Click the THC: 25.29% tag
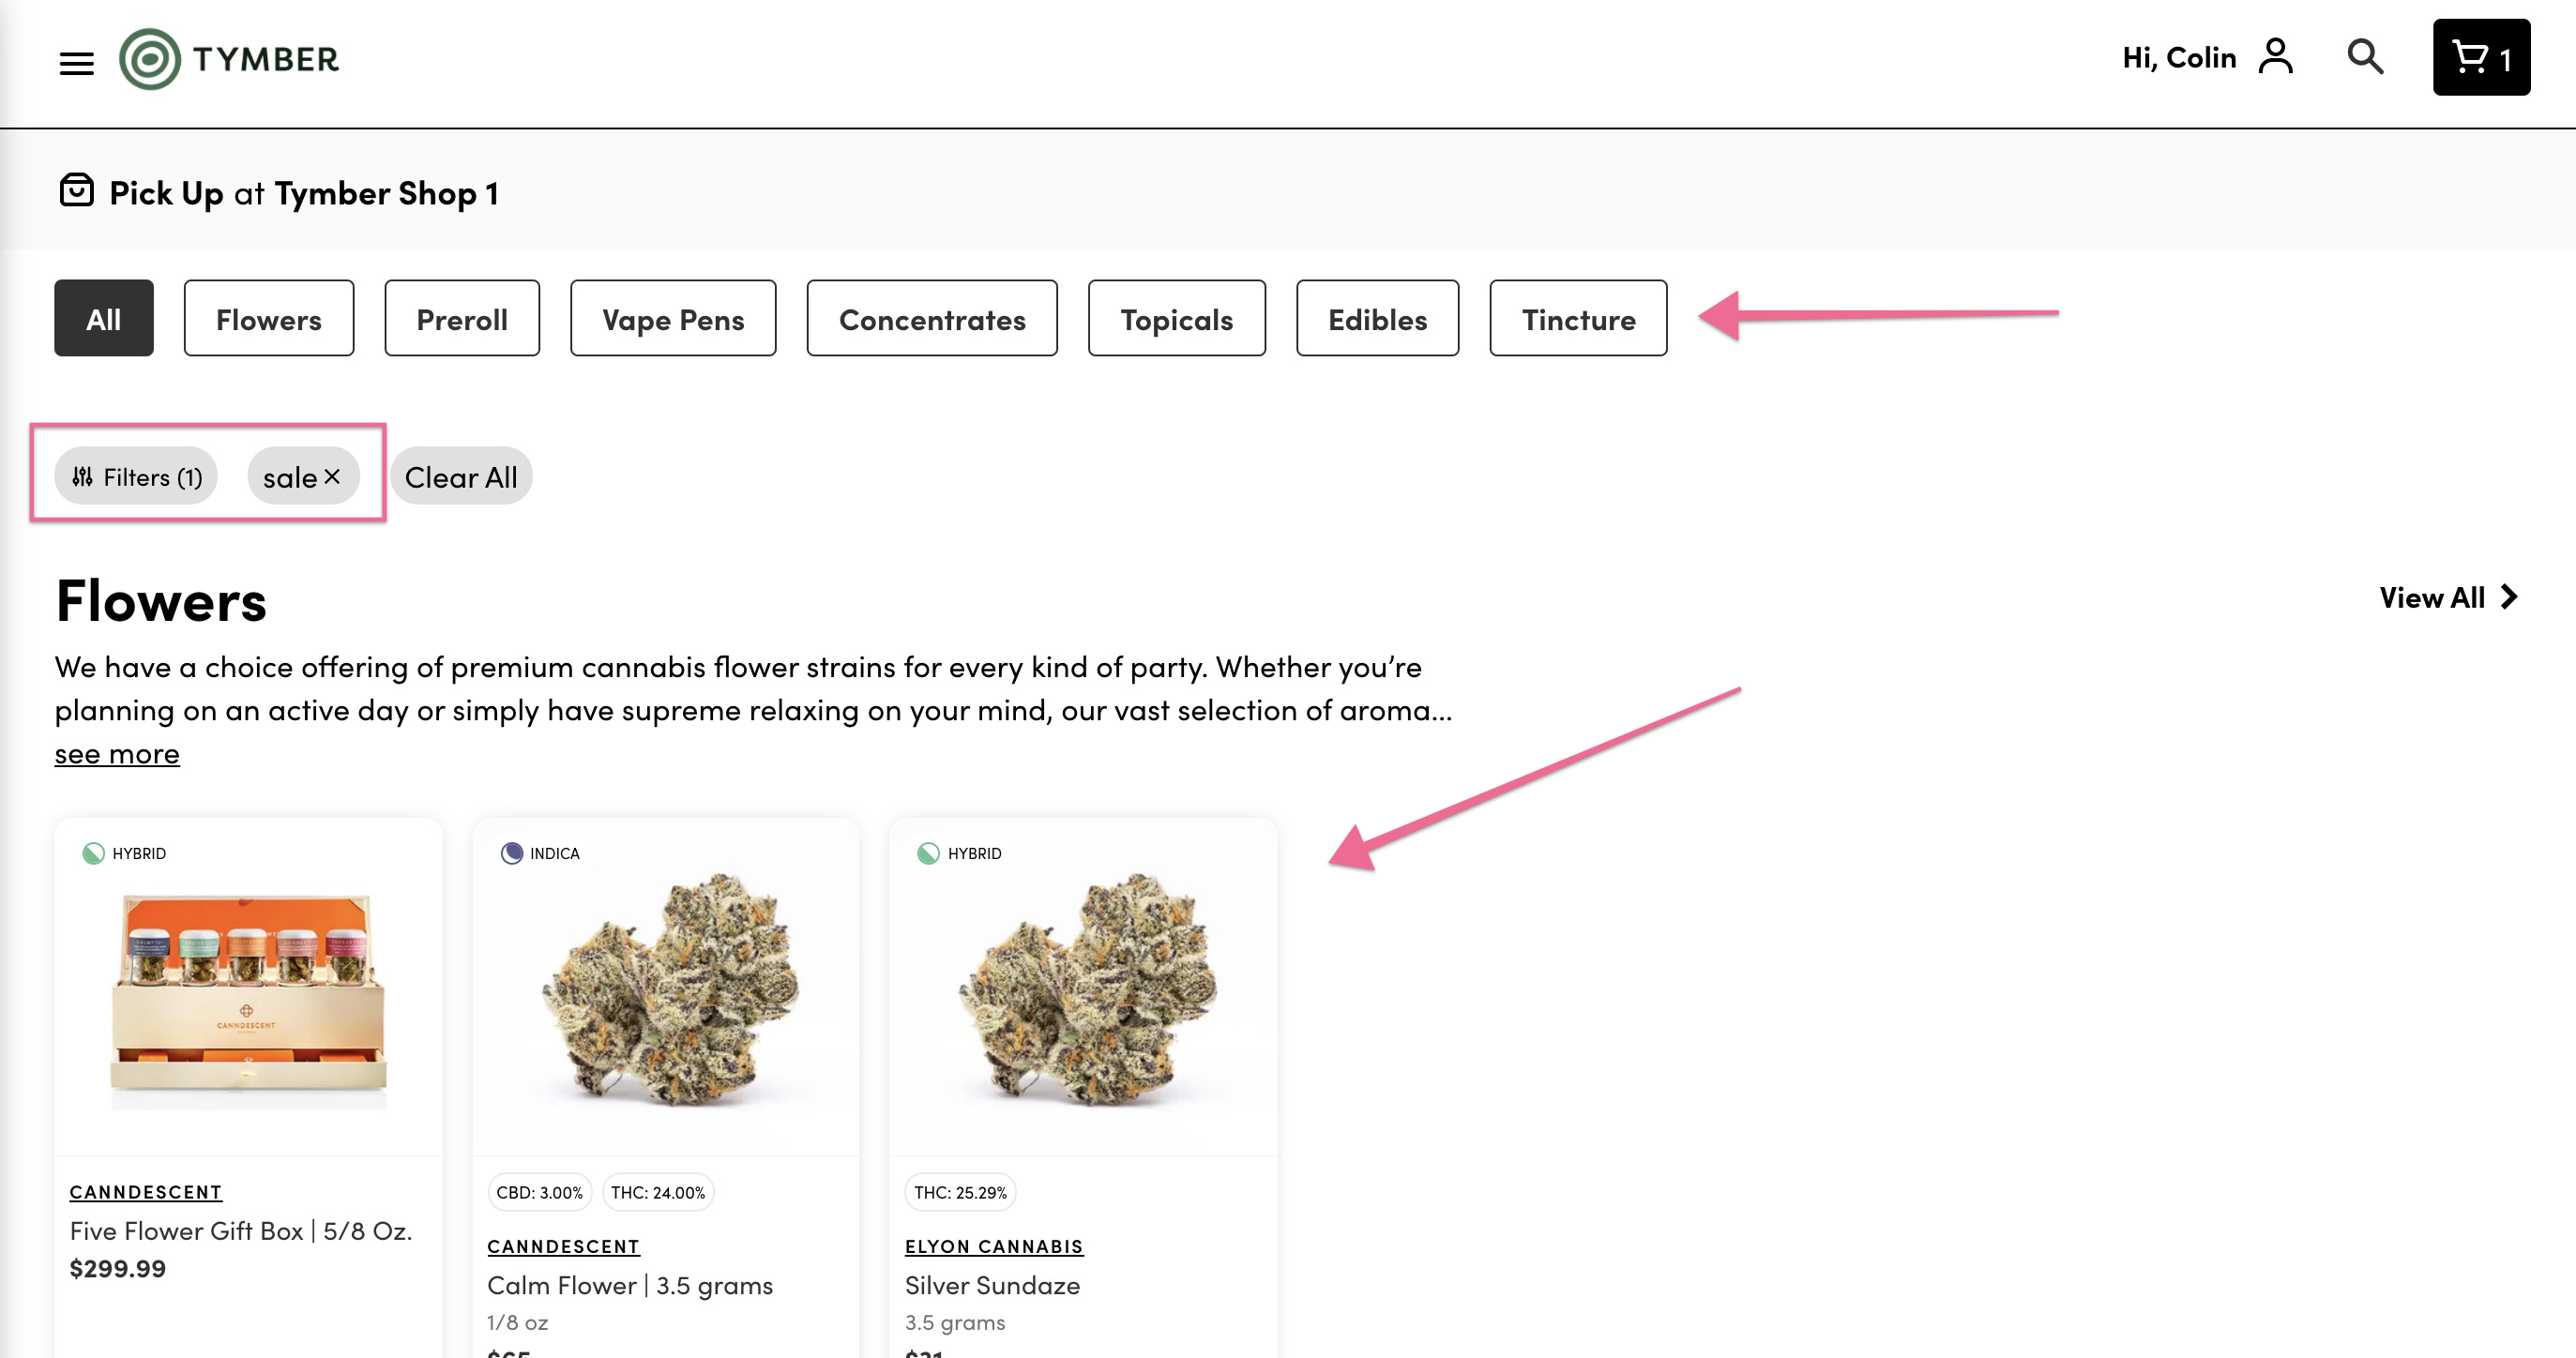Image resolution: width=2576 pixels, height=1358 pixels. (960, 1192)
